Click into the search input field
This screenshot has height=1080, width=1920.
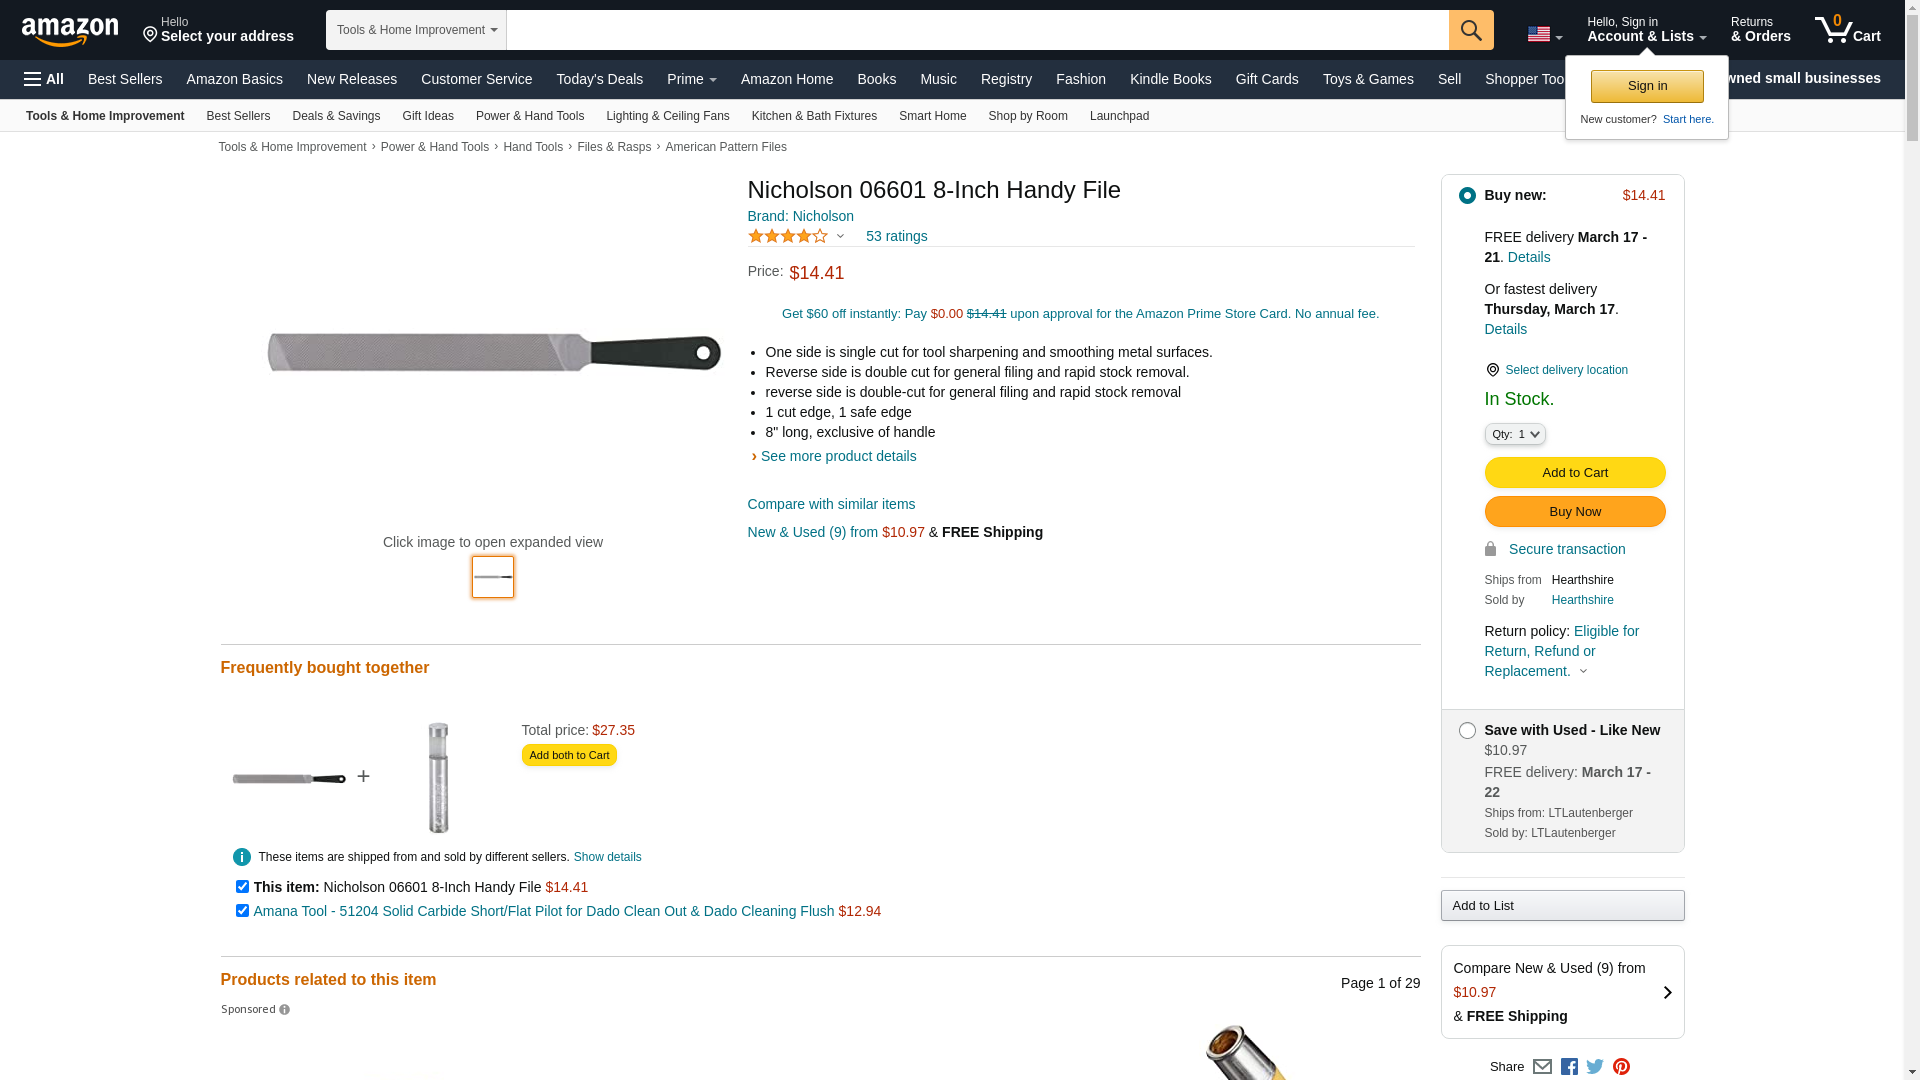coord(977,30)
